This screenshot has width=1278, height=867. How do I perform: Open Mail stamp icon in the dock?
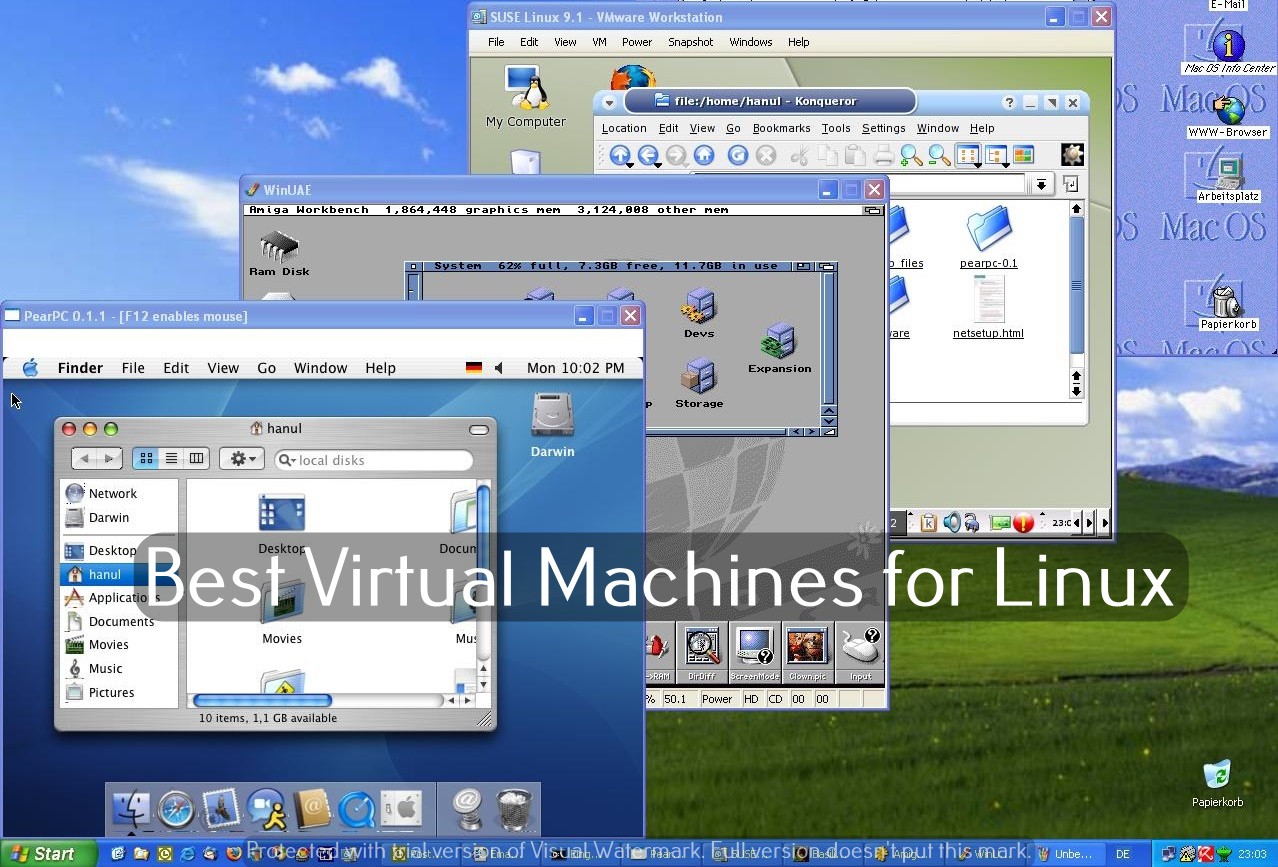pos(221,809)
